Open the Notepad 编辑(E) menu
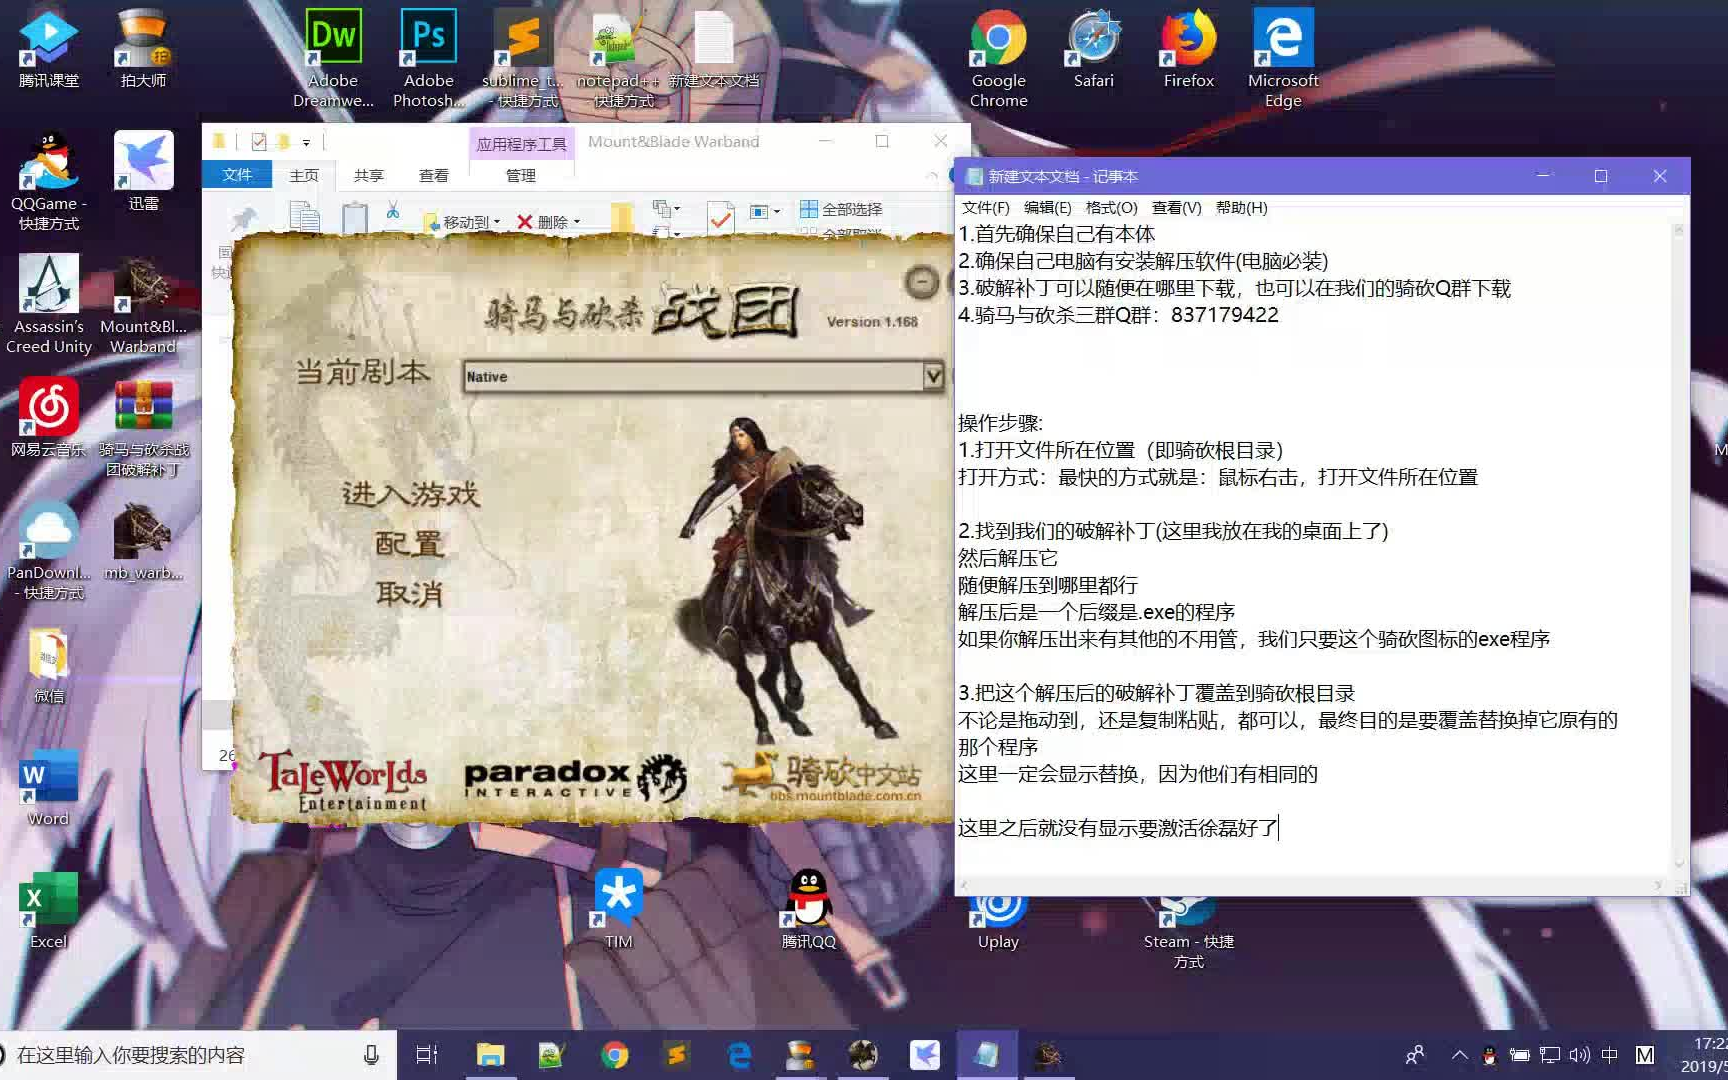Viewport: 1728px width, 1080px height. 1047,207
